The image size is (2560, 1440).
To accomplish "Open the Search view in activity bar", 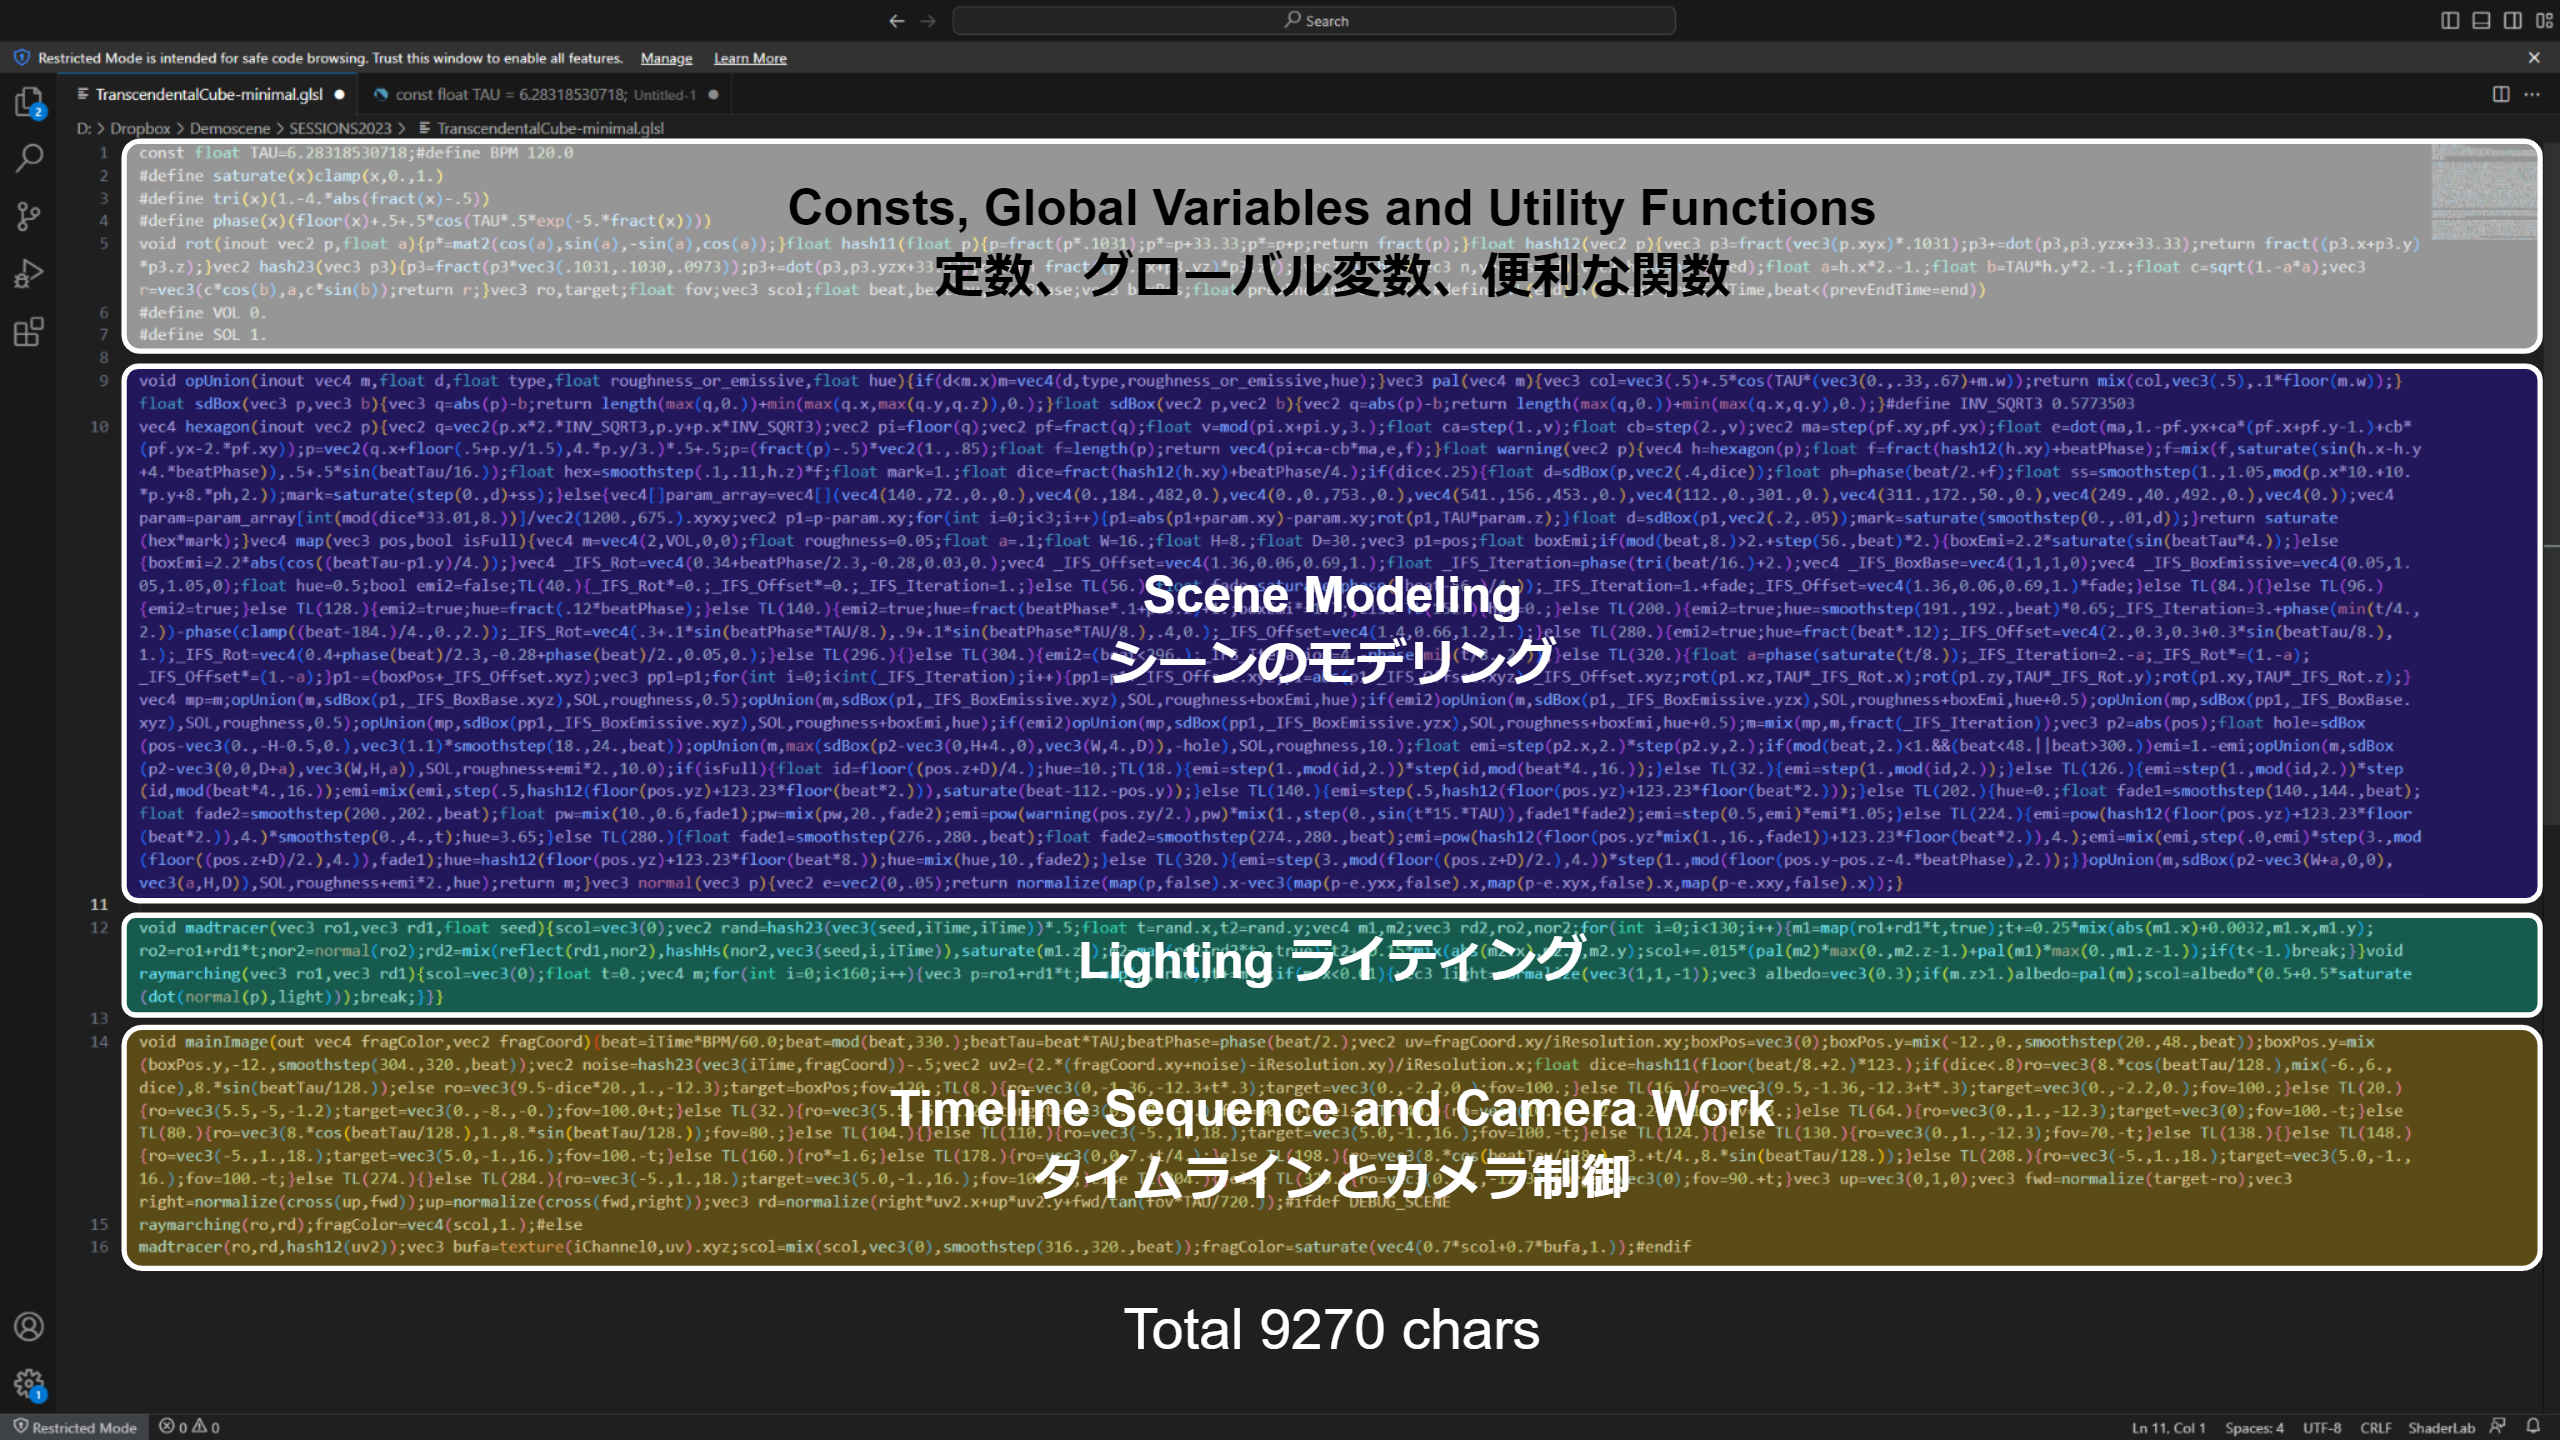I will point(29,158).
